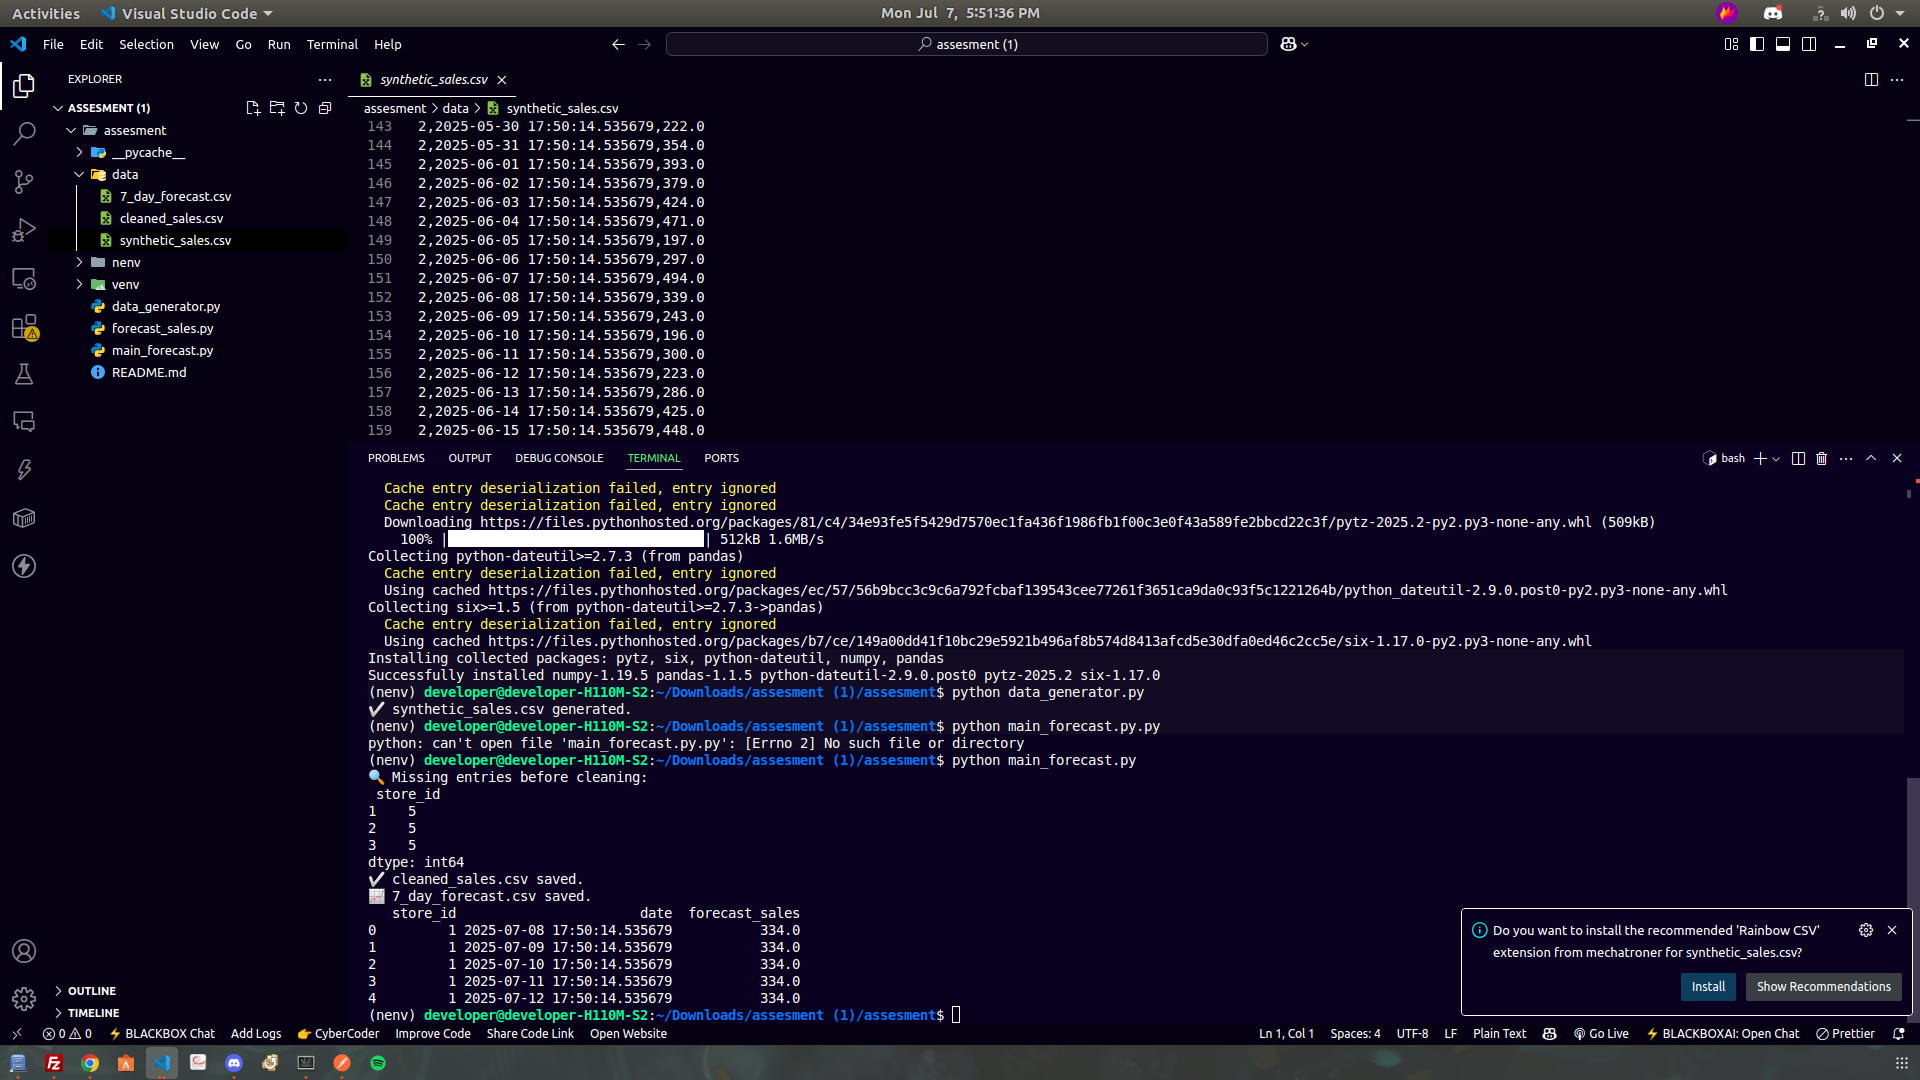Split the terminal panel
This screenshot has height=1080, width=1920.
1798,458
